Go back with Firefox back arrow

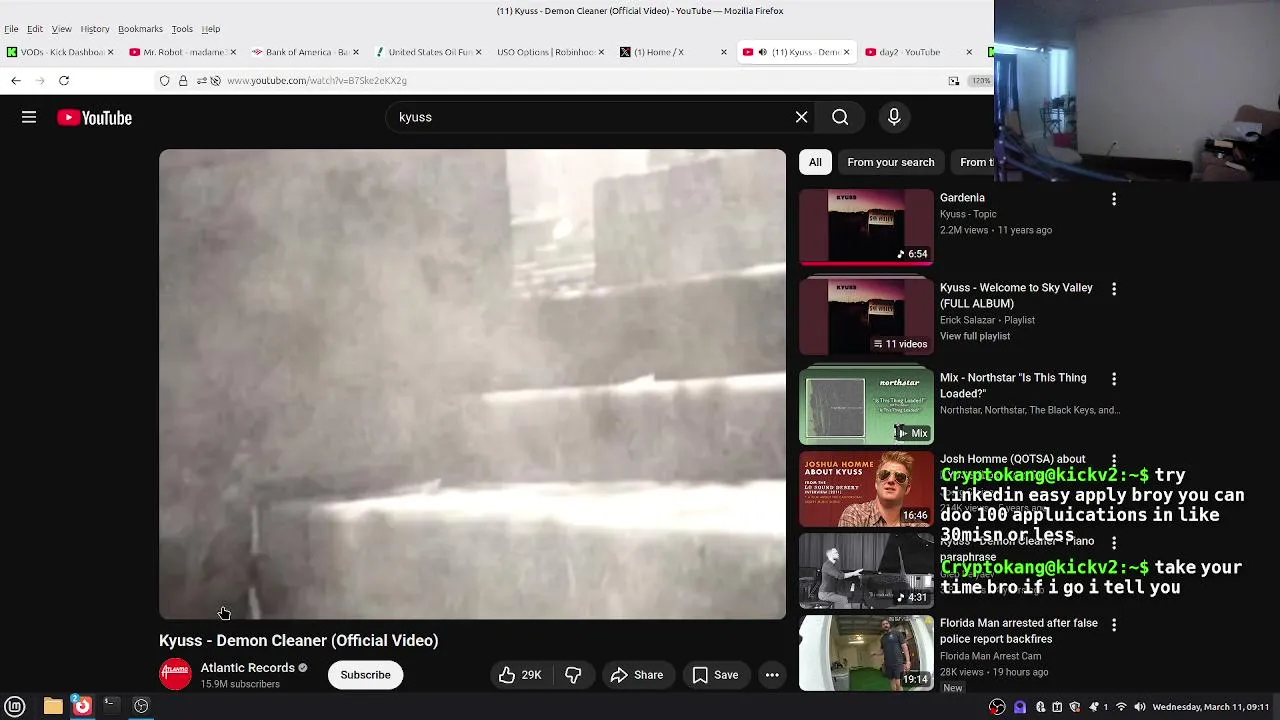[x=16, y=80]
